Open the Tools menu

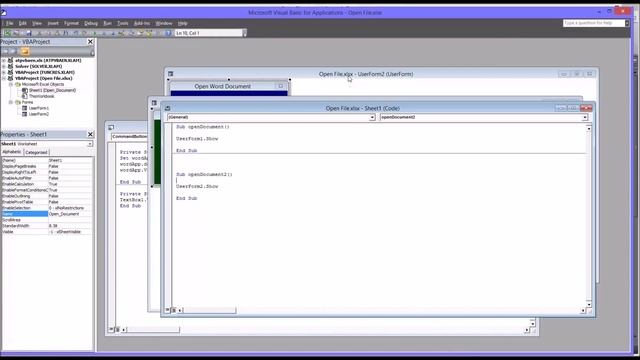[122, 23]
